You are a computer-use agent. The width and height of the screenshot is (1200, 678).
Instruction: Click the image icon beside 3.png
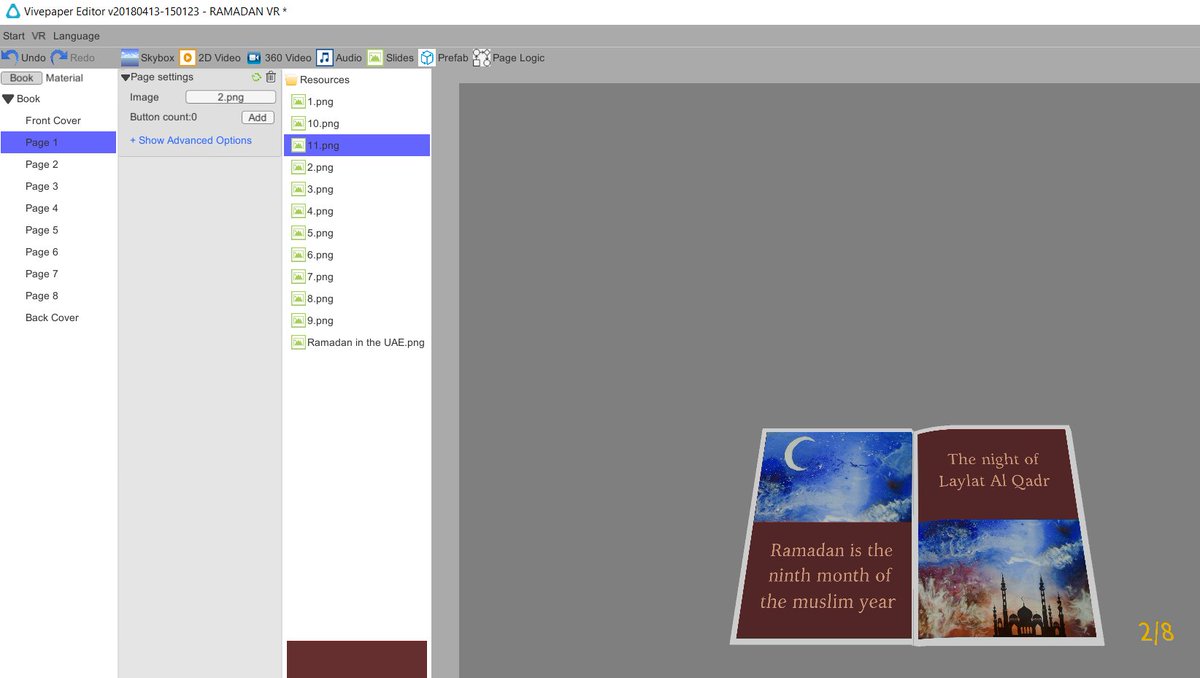(298, 189)
